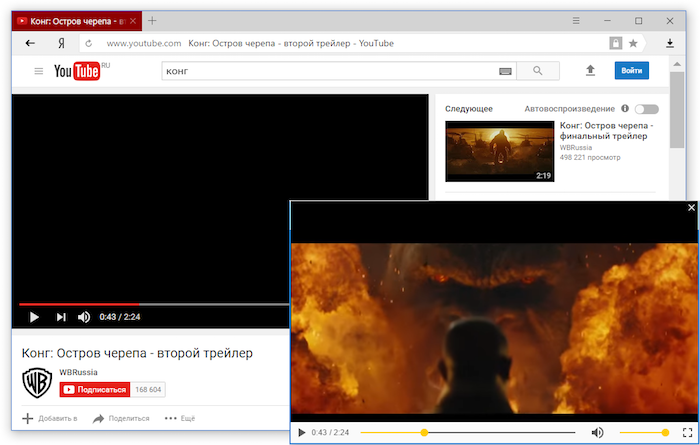Screen dimensions: 700x445
Task: Skip to next video in main player
Action: [61, 317]
